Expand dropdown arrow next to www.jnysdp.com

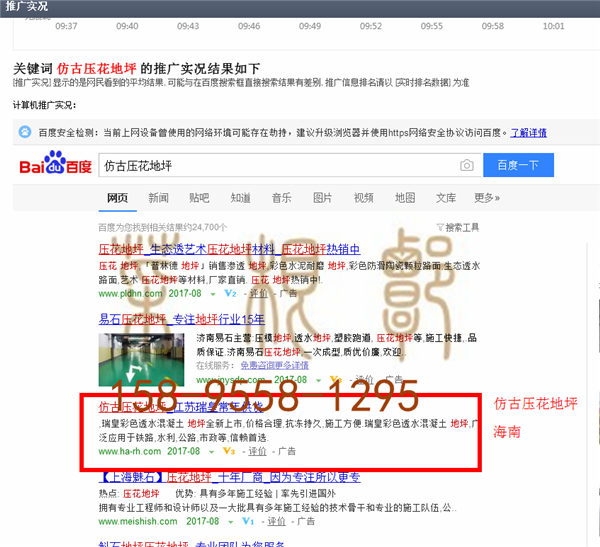click(318, 380)
